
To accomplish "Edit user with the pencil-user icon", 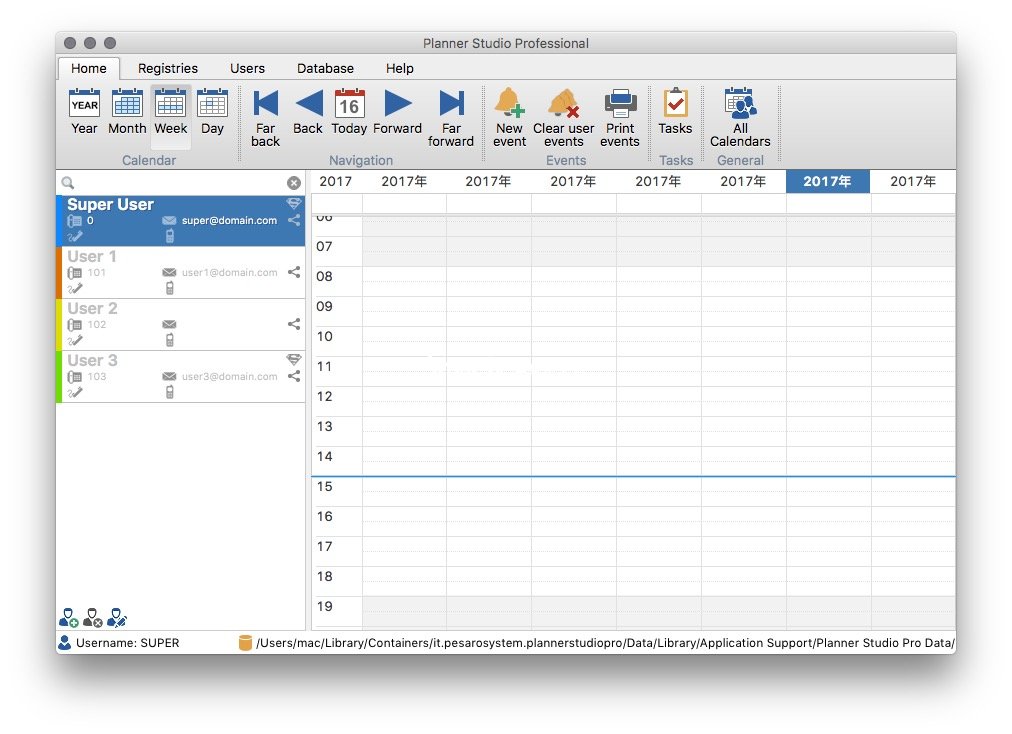I will [117, 618].
